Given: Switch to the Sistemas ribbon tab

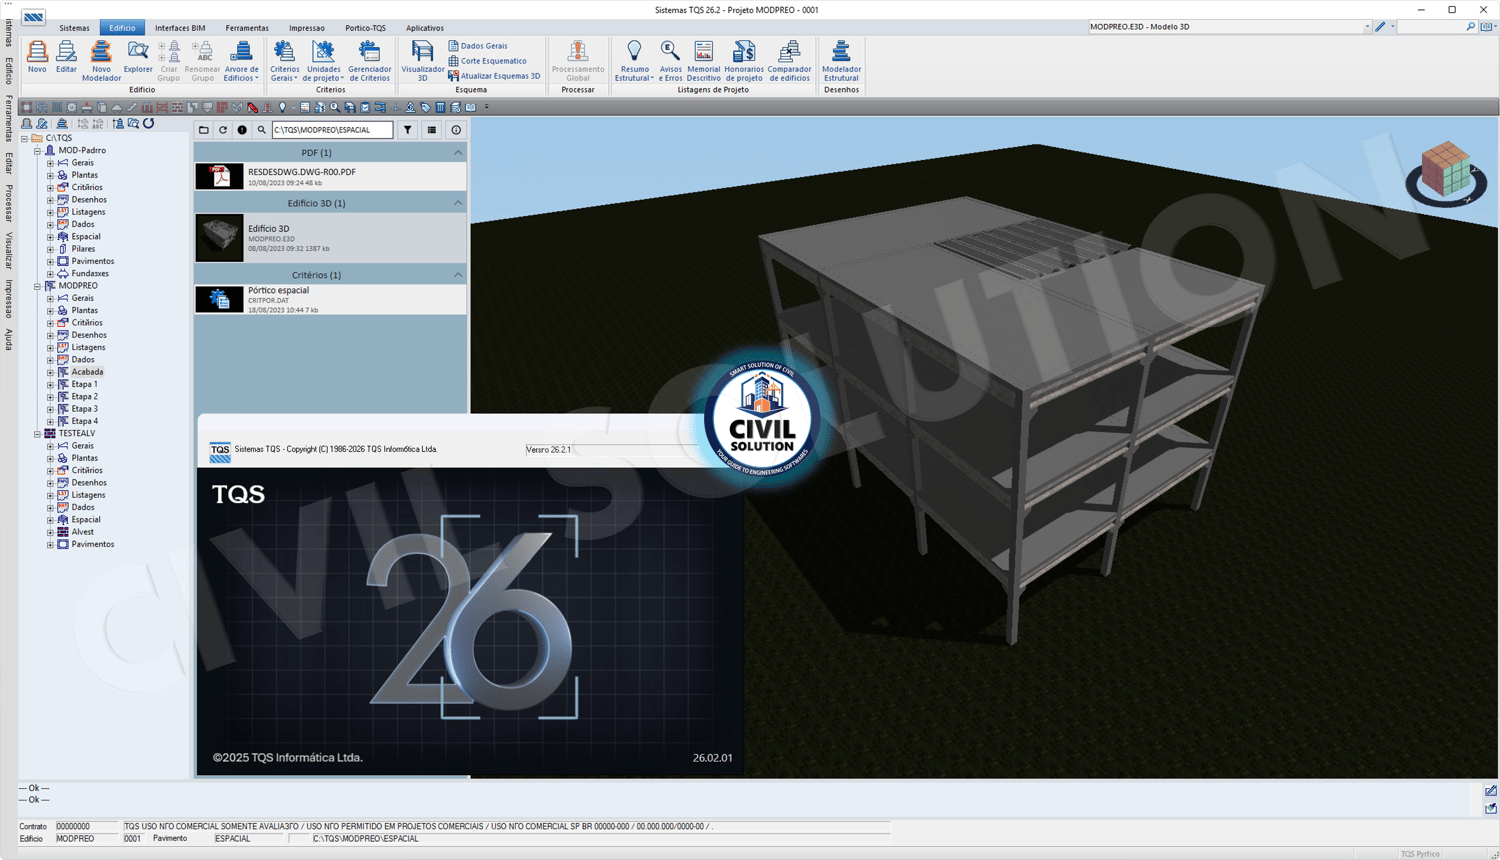Looking at the screenshot, I should click(x=74, y=28).
